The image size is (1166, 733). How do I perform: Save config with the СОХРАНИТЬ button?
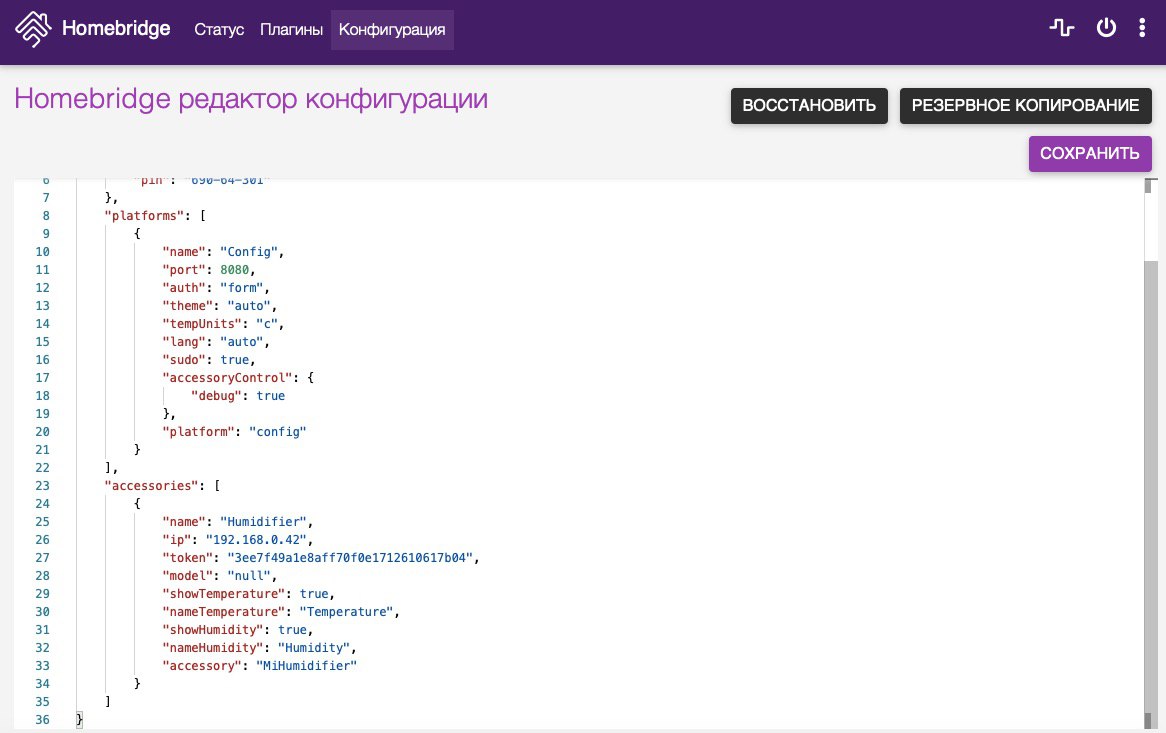[1090, 154]
